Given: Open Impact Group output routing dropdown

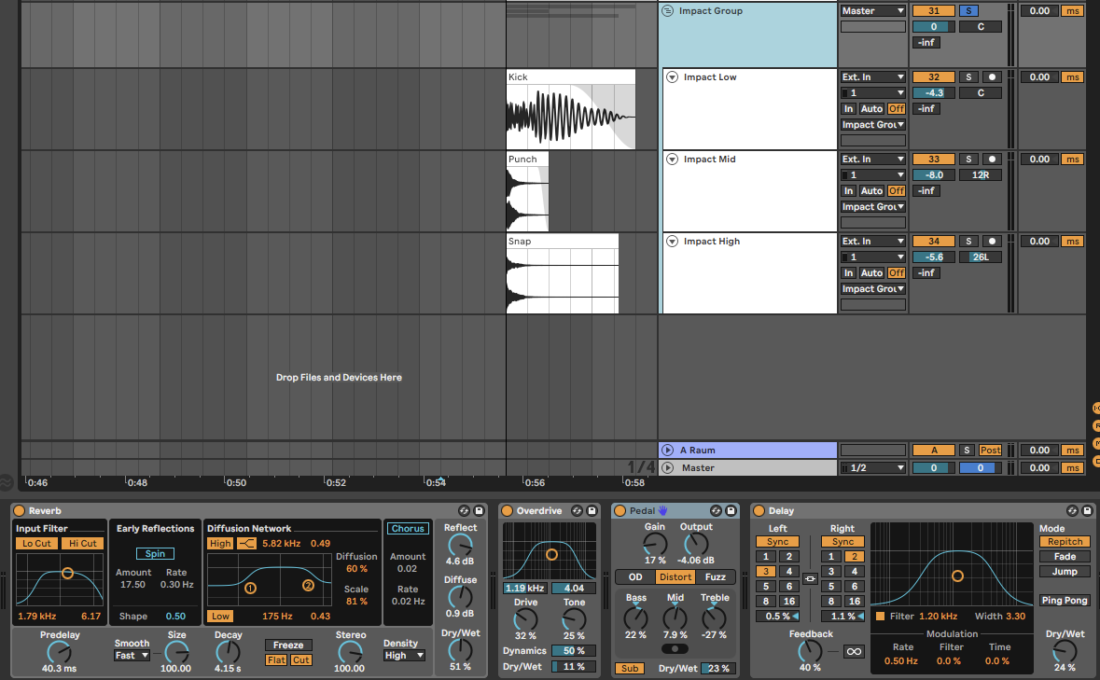Looking at the screenshot, I should (x=873, y=11).
